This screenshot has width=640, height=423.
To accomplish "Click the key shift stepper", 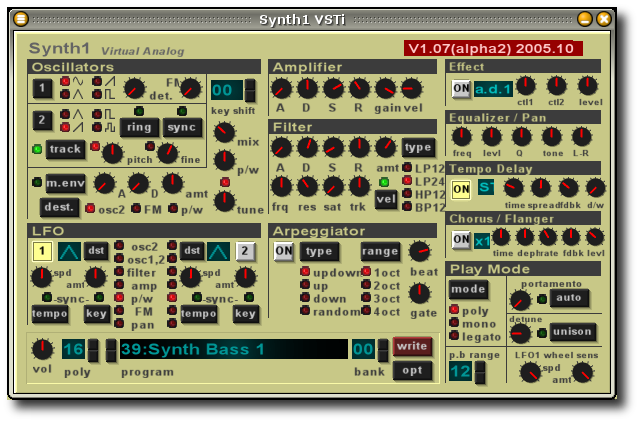I will pos(250,91).
